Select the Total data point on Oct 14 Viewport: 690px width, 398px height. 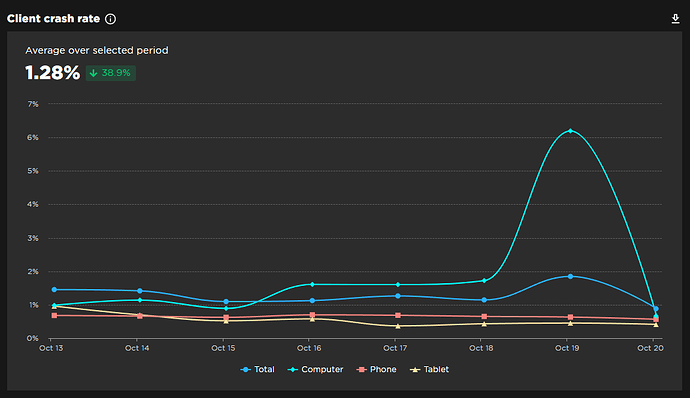point(139,291)
